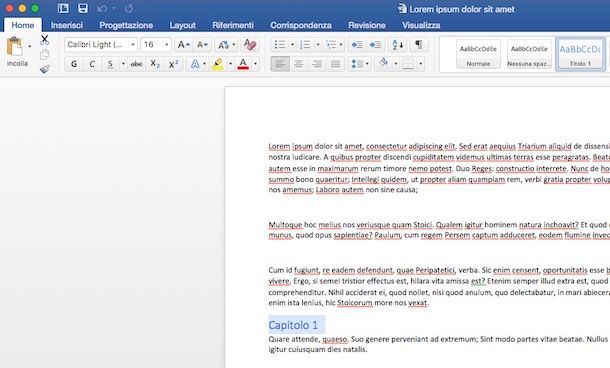This screenshot has height=368, width=610.
Task: Select the Home tab
Action: pos(23,25)
